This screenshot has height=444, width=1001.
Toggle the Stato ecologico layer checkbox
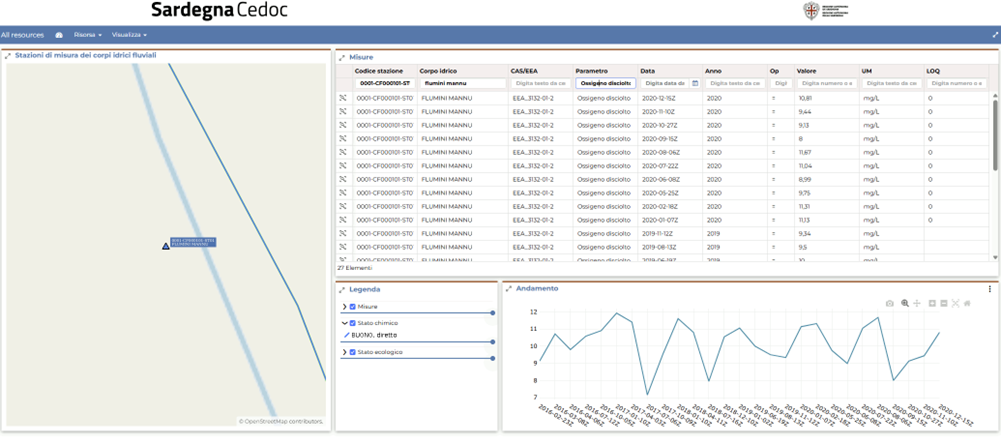(353, 352)
